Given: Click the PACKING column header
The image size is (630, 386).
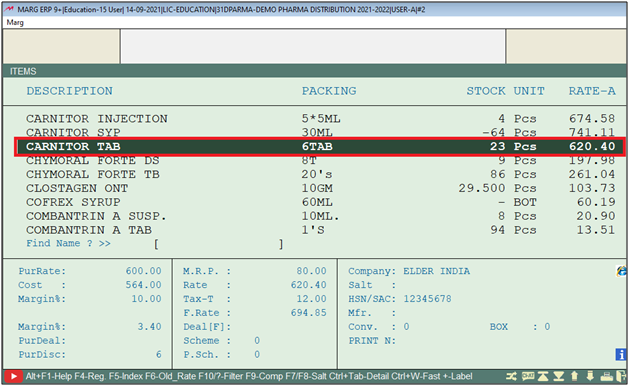Looking at the screenshot, I should (x=329, y=91).
